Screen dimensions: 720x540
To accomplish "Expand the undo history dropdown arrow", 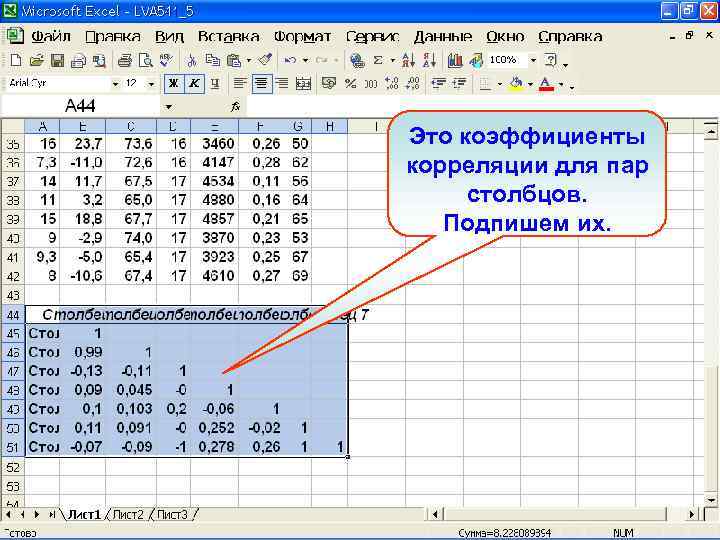I will point(305,60).
